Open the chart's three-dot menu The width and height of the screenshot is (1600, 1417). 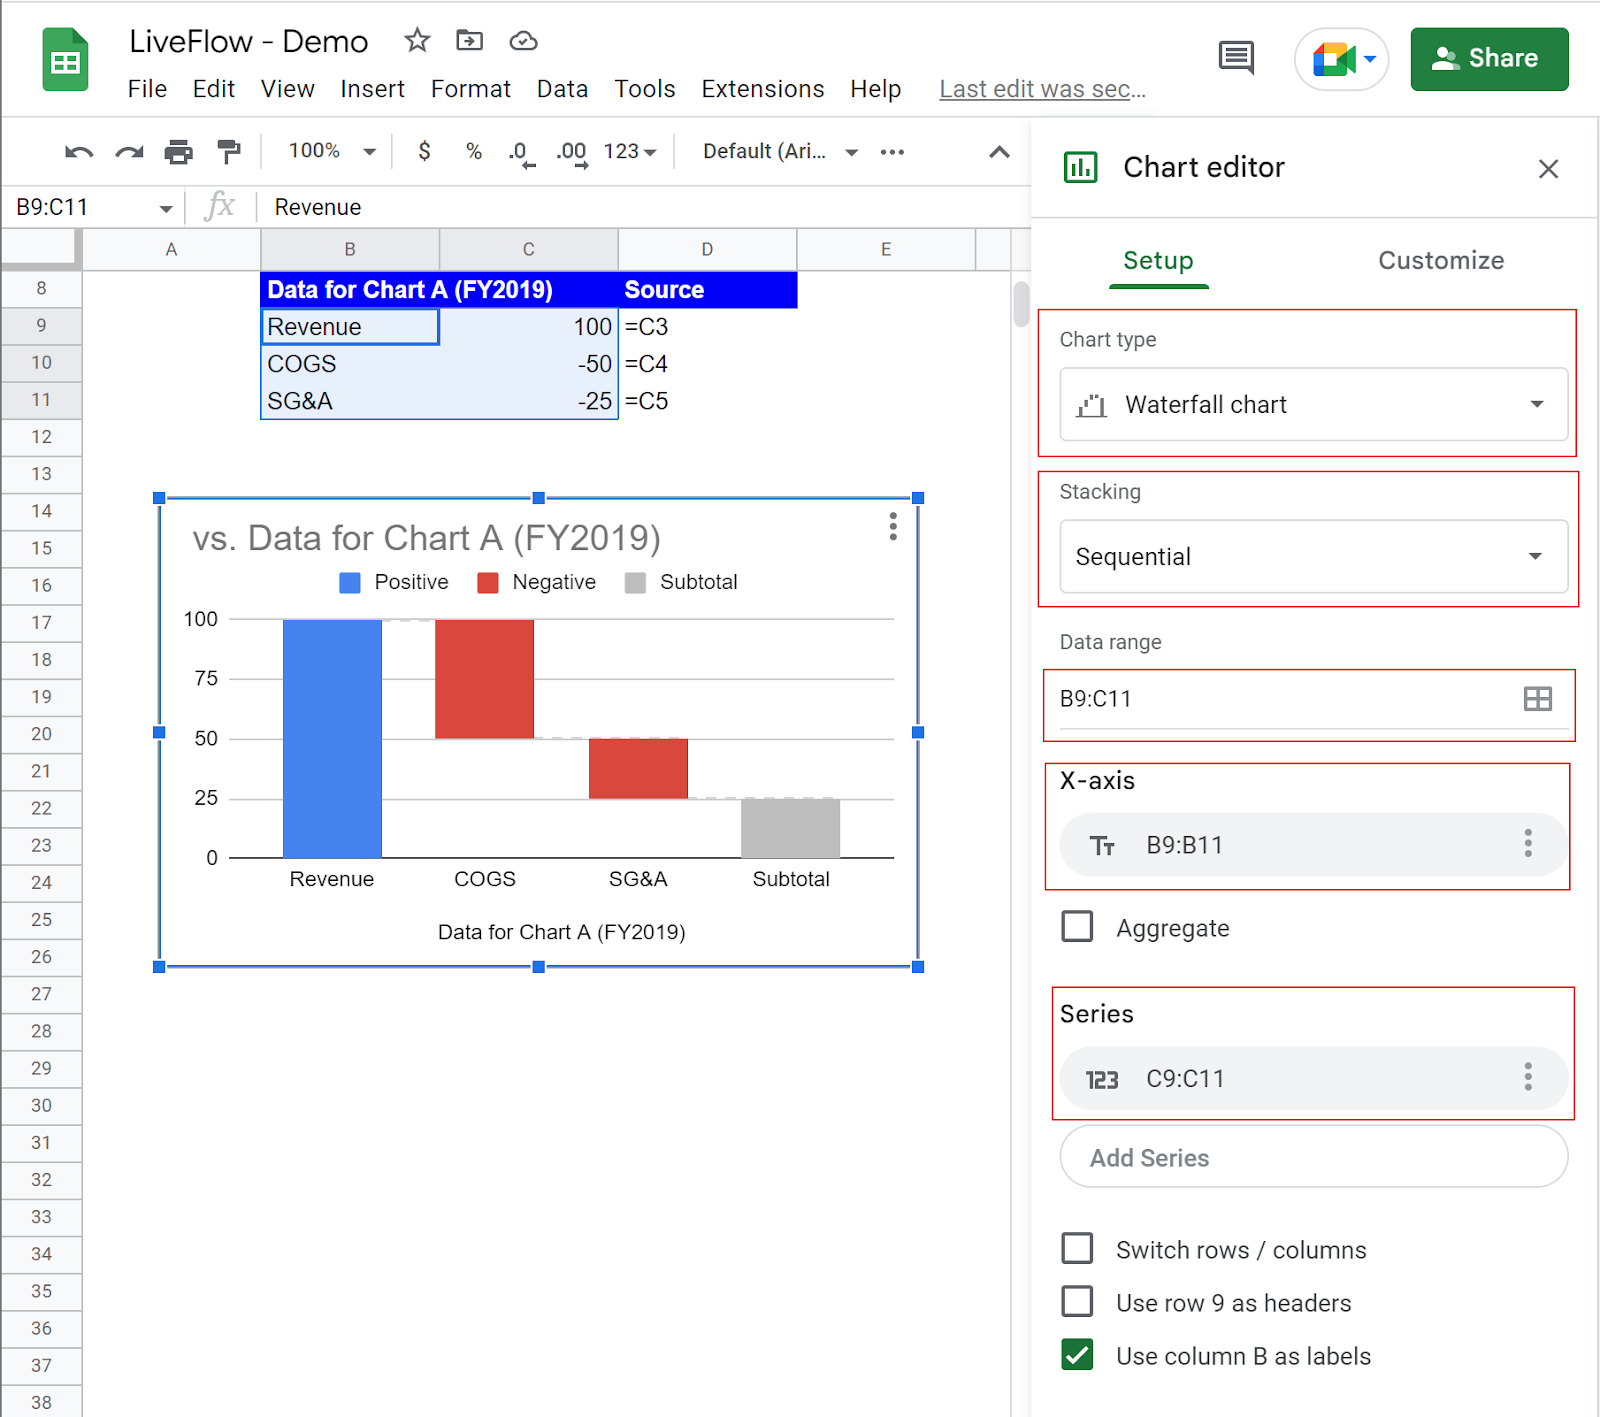893,527
